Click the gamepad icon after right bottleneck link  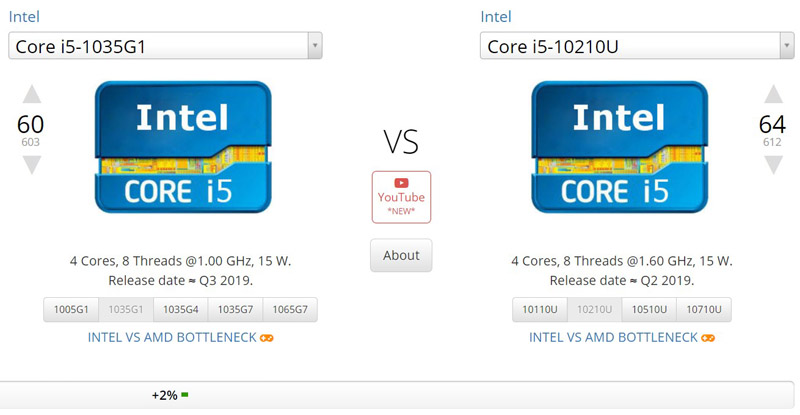[708, 338]
